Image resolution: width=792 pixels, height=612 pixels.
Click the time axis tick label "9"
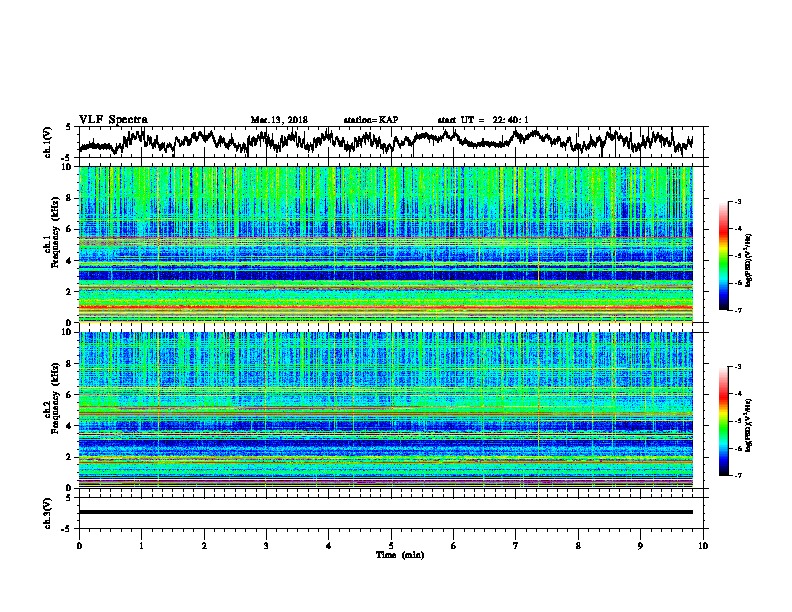(x=640, y=546)
